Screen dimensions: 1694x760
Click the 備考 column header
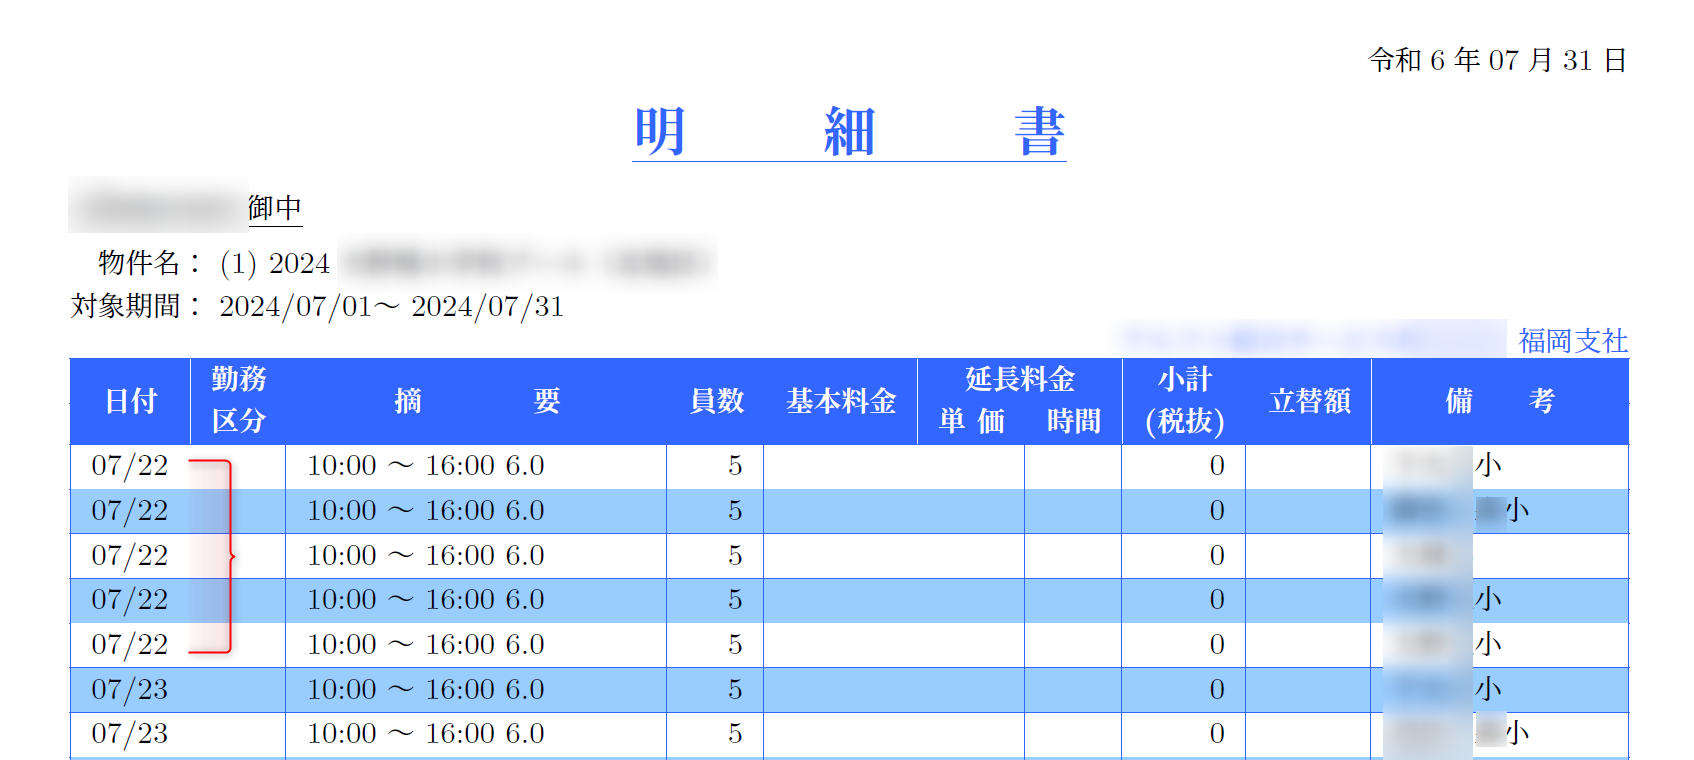point(1499,401)
